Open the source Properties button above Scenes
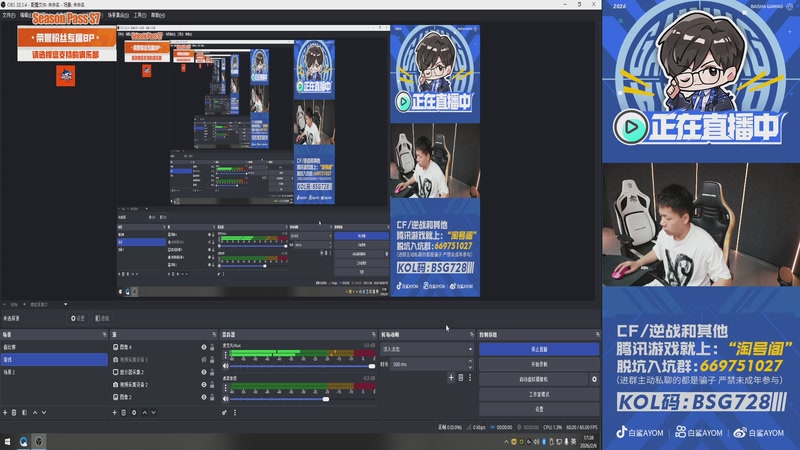 pyautogui.click(x=78, y=318)
